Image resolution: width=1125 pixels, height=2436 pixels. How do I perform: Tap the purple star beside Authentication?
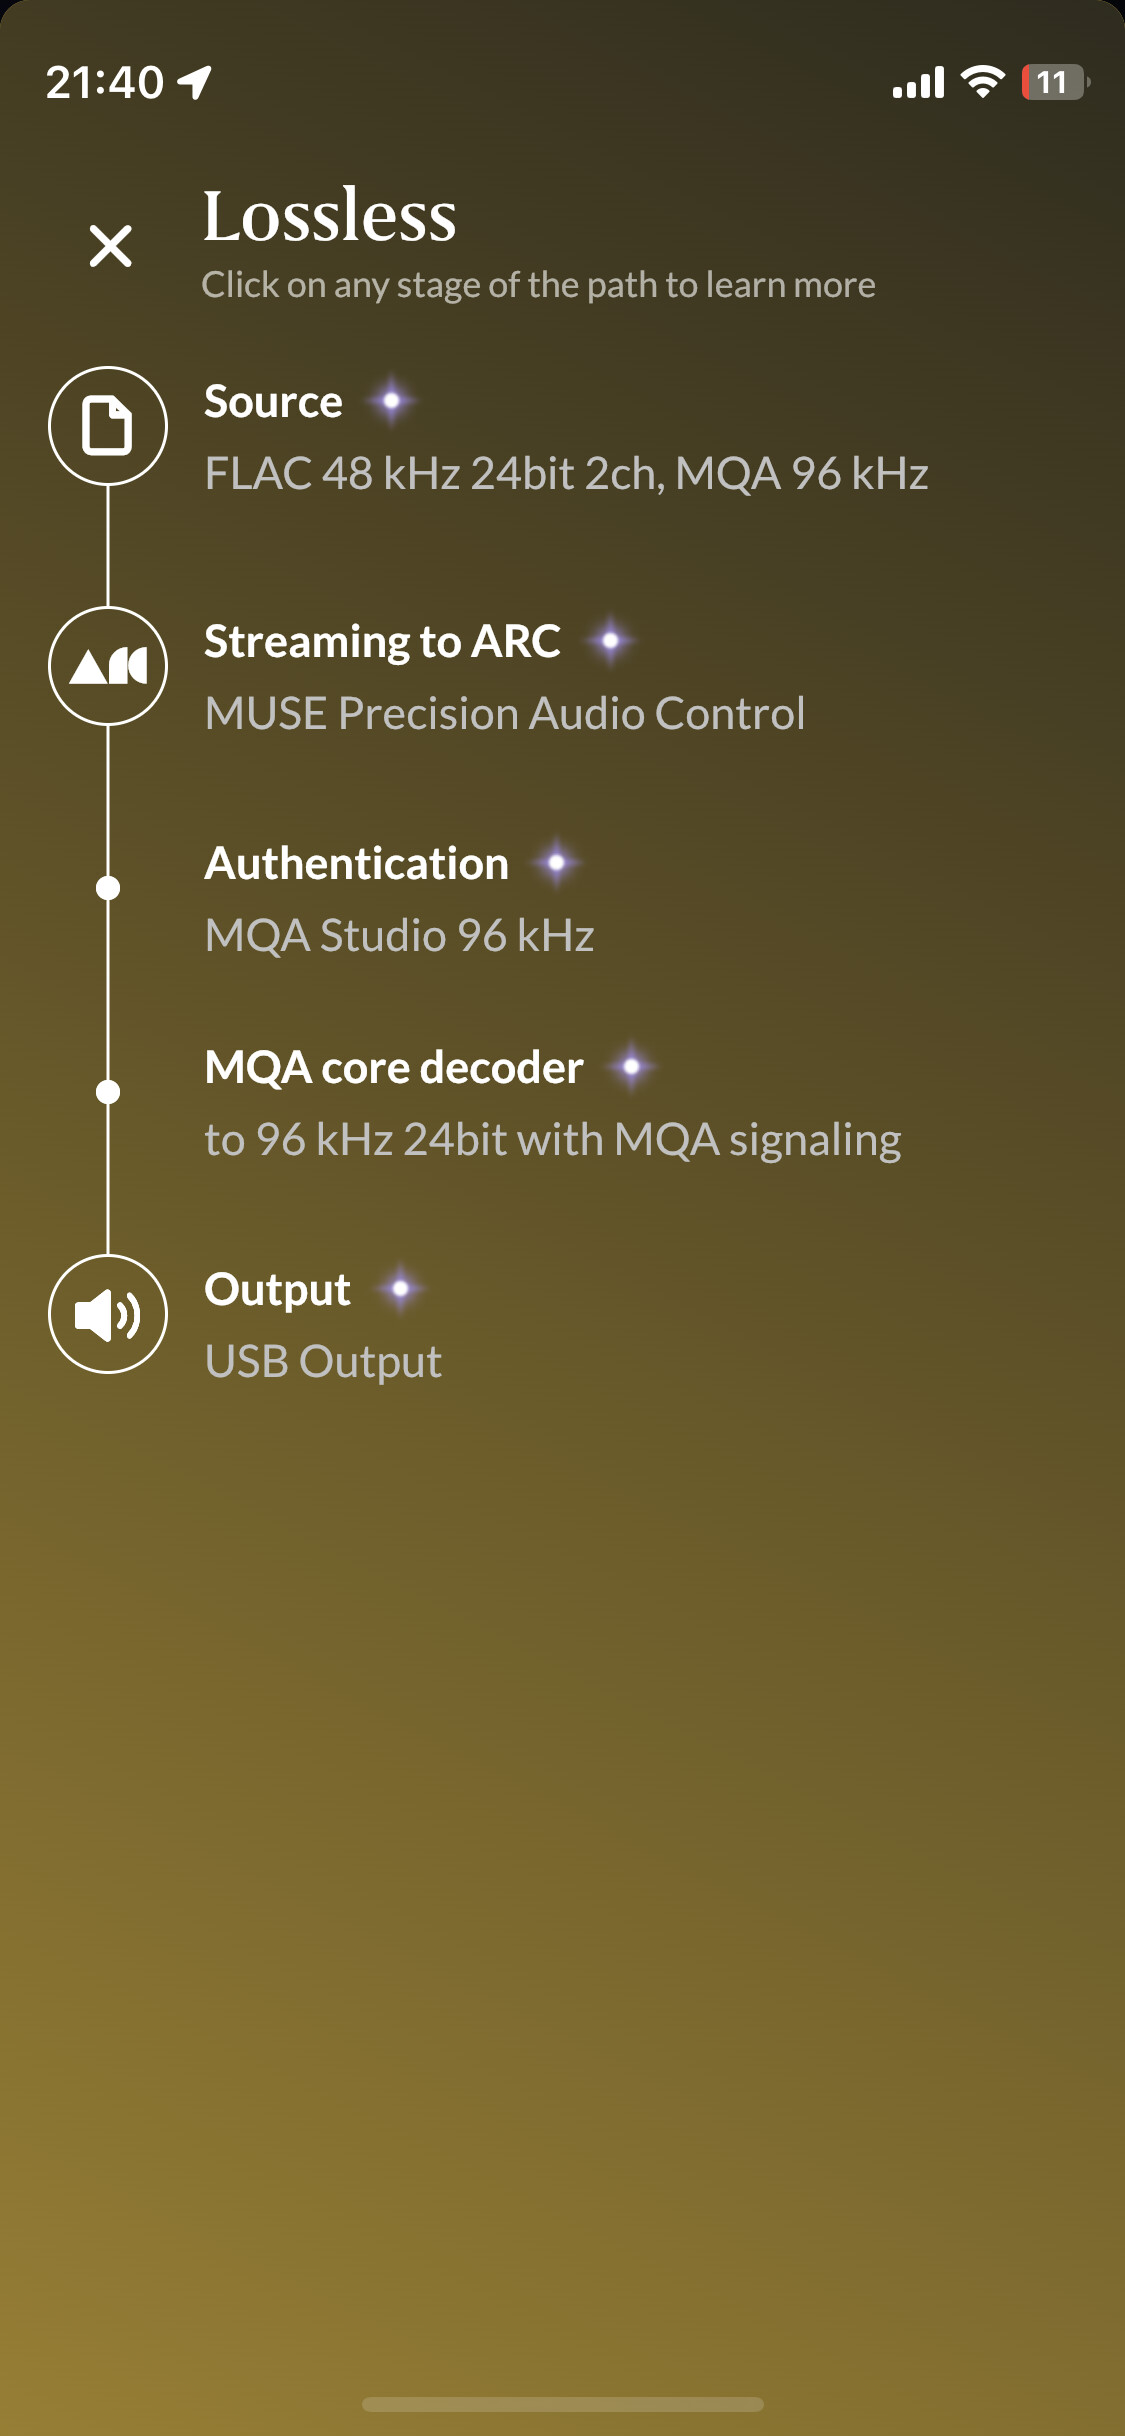coord(557,863)
